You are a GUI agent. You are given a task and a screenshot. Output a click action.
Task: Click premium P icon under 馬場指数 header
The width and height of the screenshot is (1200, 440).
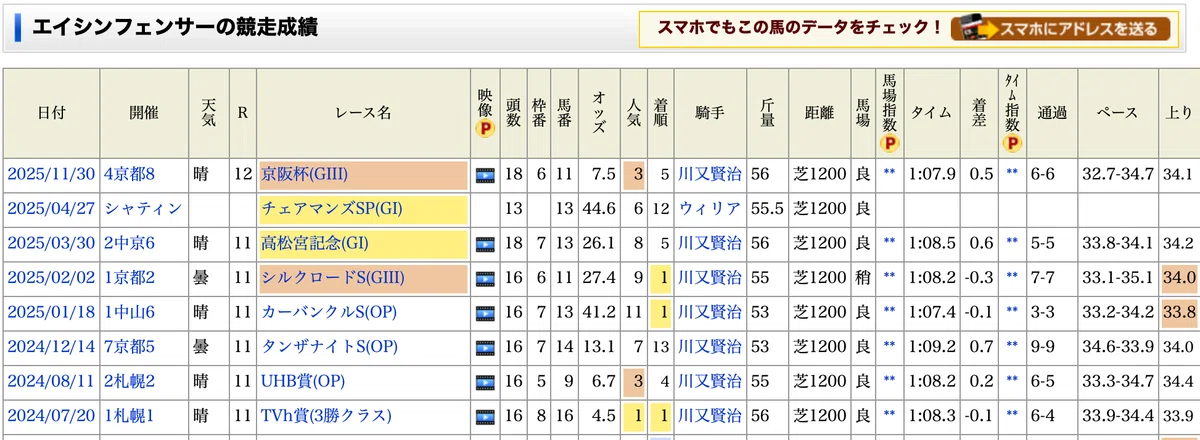(890, 144)
